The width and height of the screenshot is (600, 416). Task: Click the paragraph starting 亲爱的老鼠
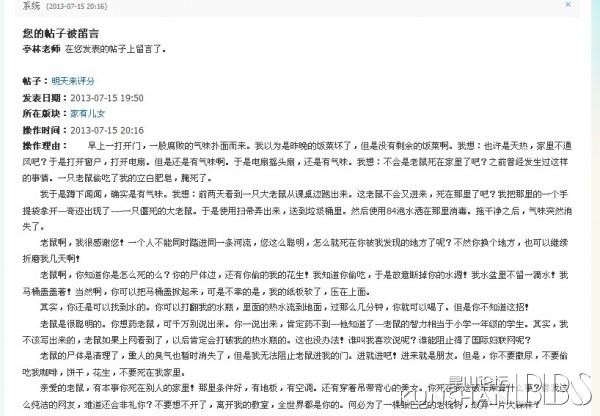[x=295, y=396]
